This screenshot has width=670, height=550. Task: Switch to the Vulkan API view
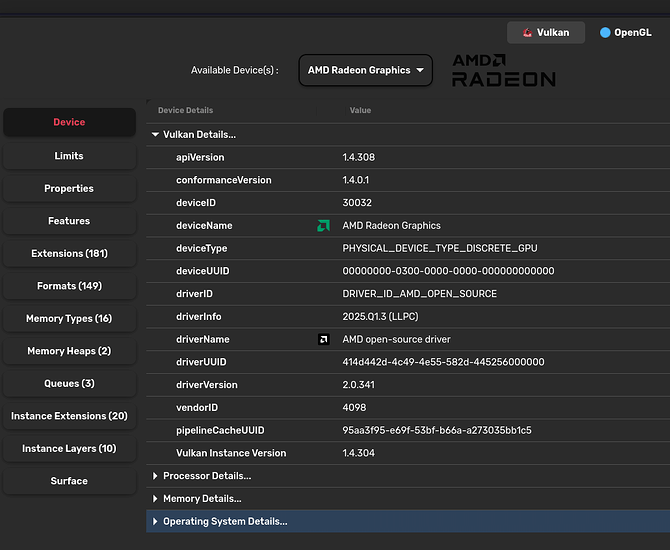point(546,32)
